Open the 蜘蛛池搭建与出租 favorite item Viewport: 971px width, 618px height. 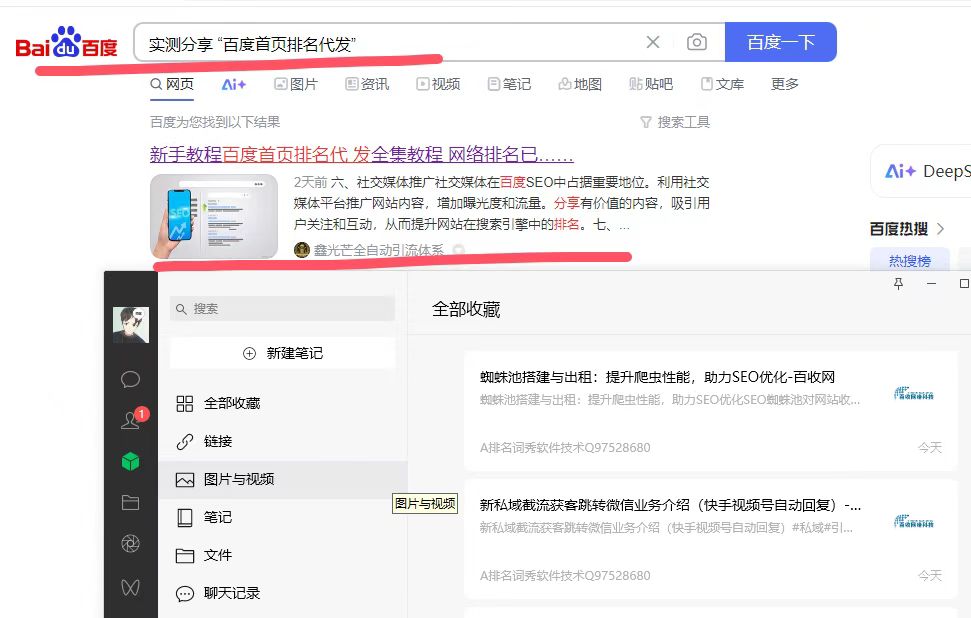click(710, 412)
